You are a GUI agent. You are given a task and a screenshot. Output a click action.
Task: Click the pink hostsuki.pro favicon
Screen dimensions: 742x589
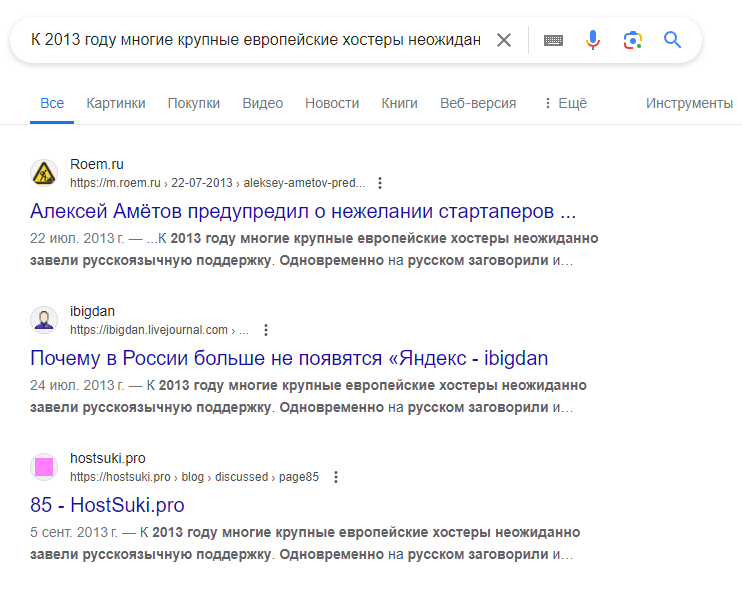[44, 467]
